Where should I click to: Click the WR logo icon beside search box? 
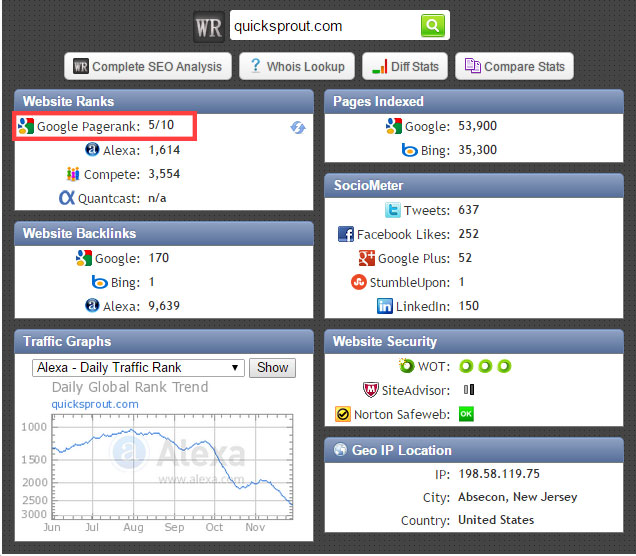209,27
